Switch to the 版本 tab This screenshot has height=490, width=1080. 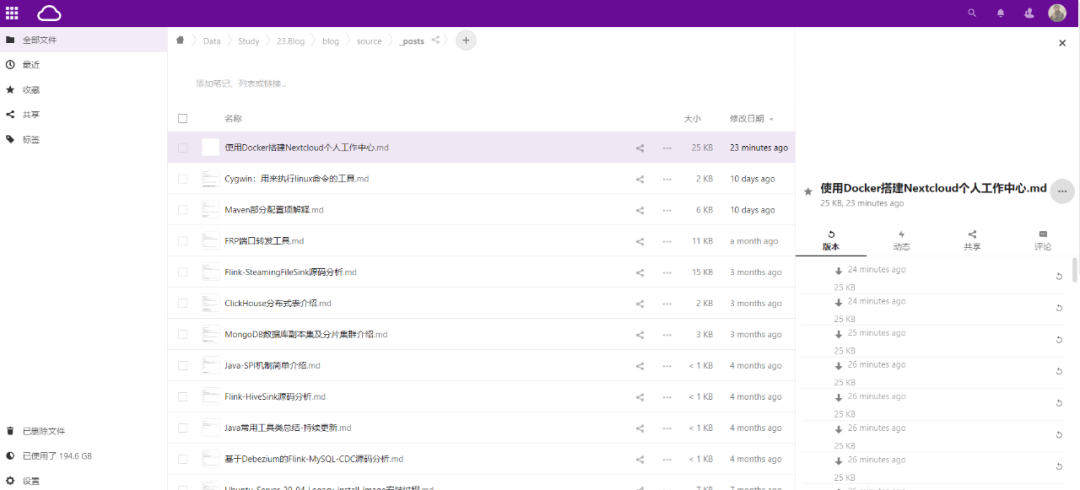[x=831, y=241]
